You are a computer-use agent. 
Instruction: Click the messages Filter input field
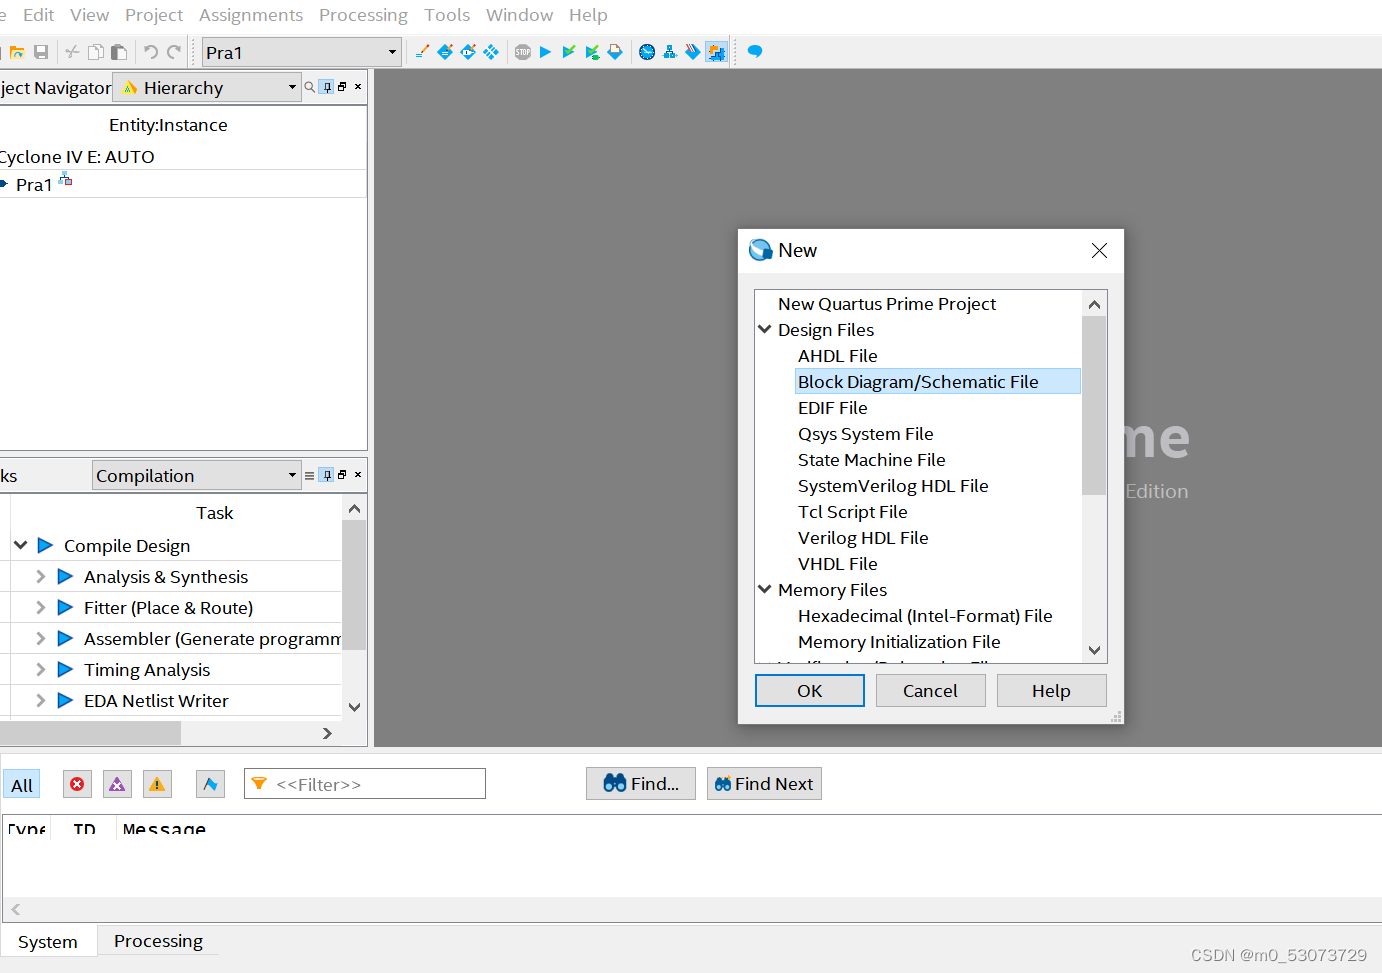365,784
